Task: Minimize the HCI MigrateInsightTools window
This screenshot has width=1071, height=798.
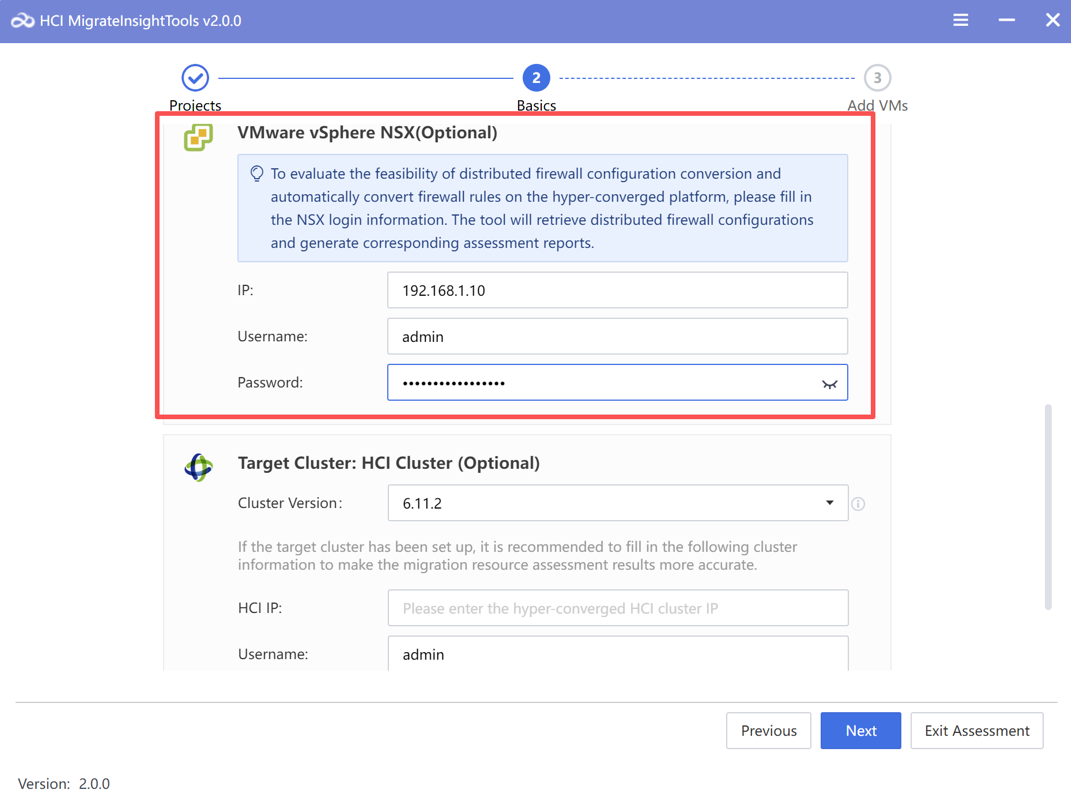Action: pos(1006,20)
